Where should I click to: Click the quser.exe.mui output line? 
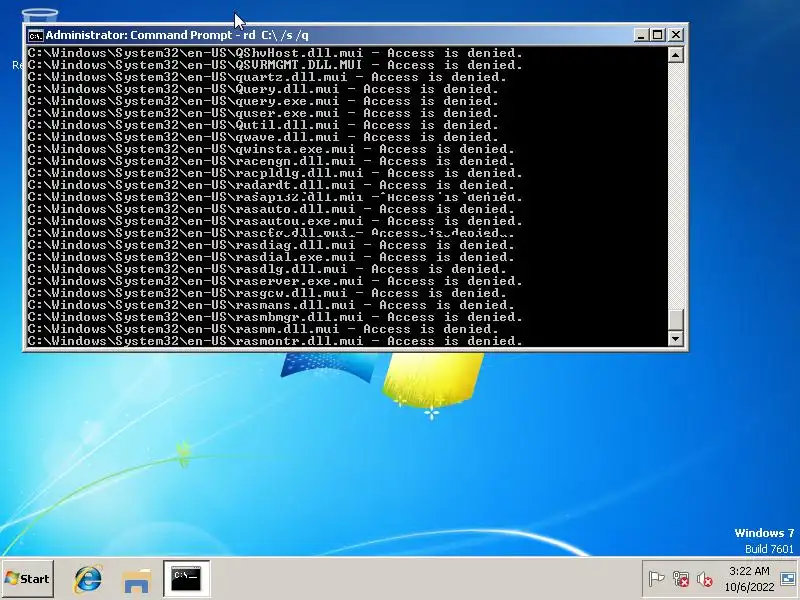263,113
